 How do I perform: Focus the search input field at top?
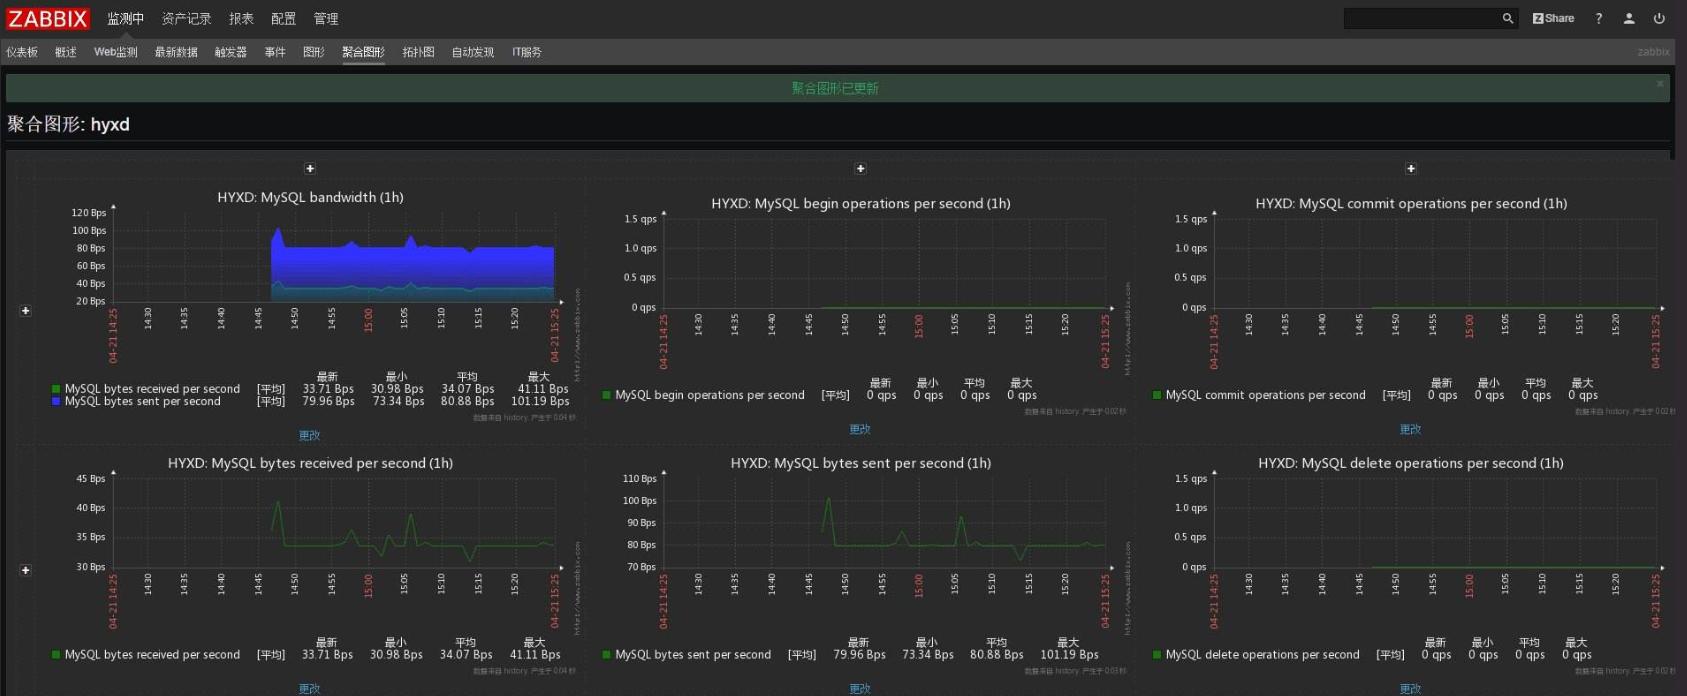[x=1420, y=18]
